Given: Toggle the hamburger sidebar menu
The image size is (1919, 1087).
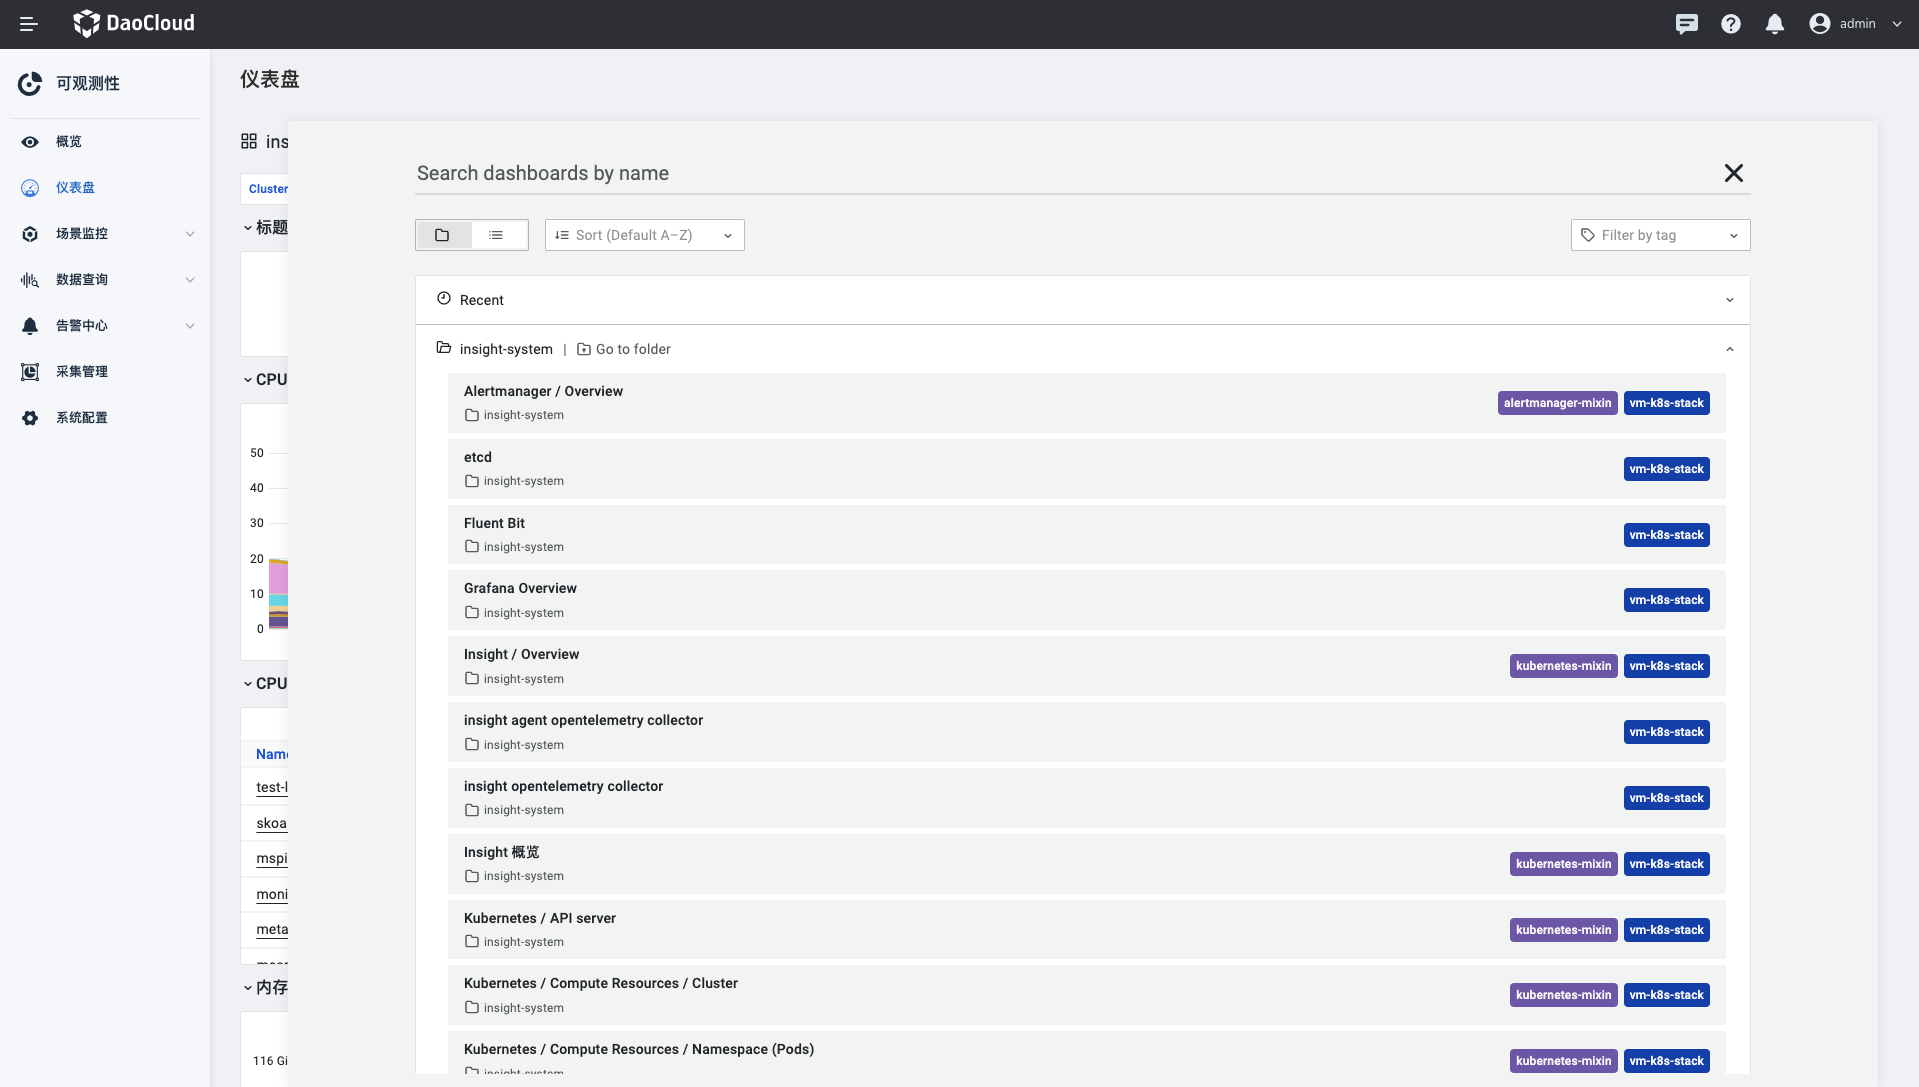Looking at the screenshot, I should pyautogui.click(x=29, y=24).
